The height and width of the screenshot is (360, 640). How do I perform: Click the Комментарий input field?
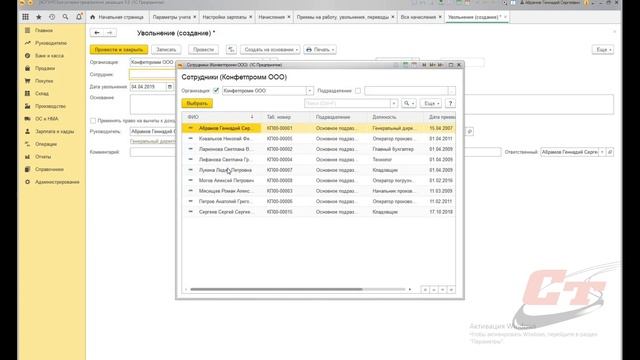point(315,152)
